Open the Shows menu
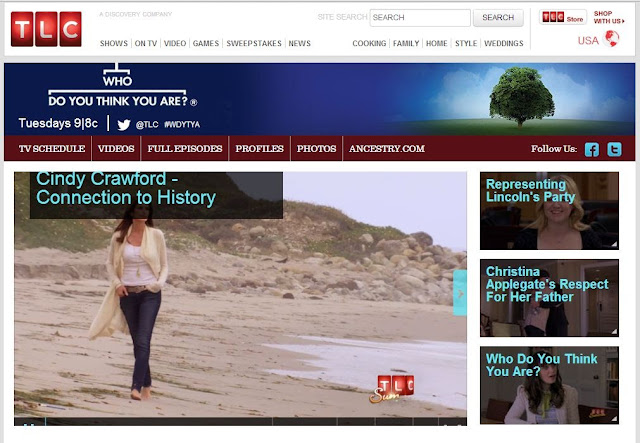Viewport: 640px width, 443px height. pyautogui.click(x=114, y=43)
